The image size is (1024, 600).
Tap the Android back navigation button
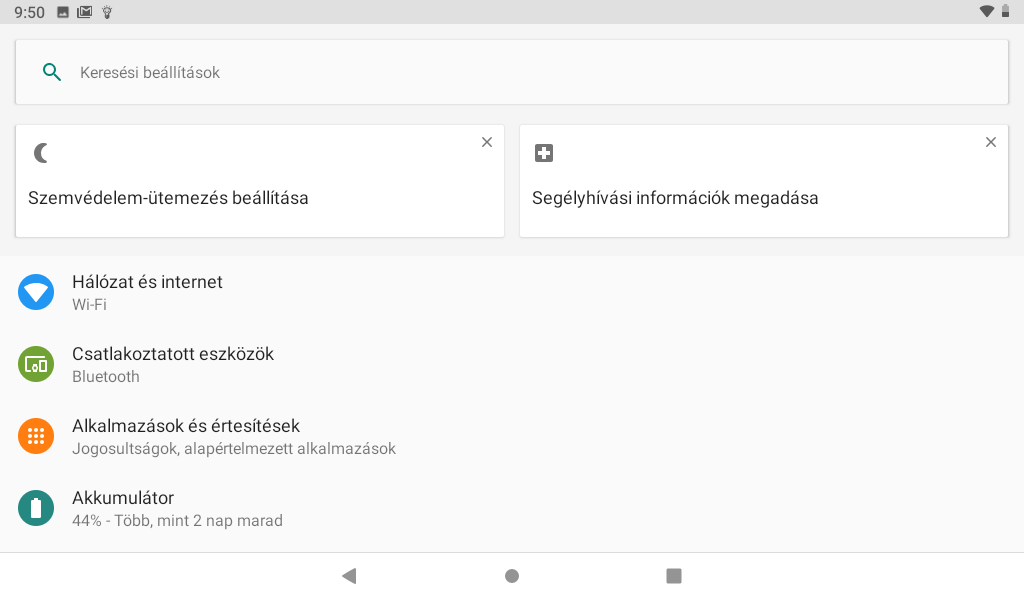tap(349, 576)
